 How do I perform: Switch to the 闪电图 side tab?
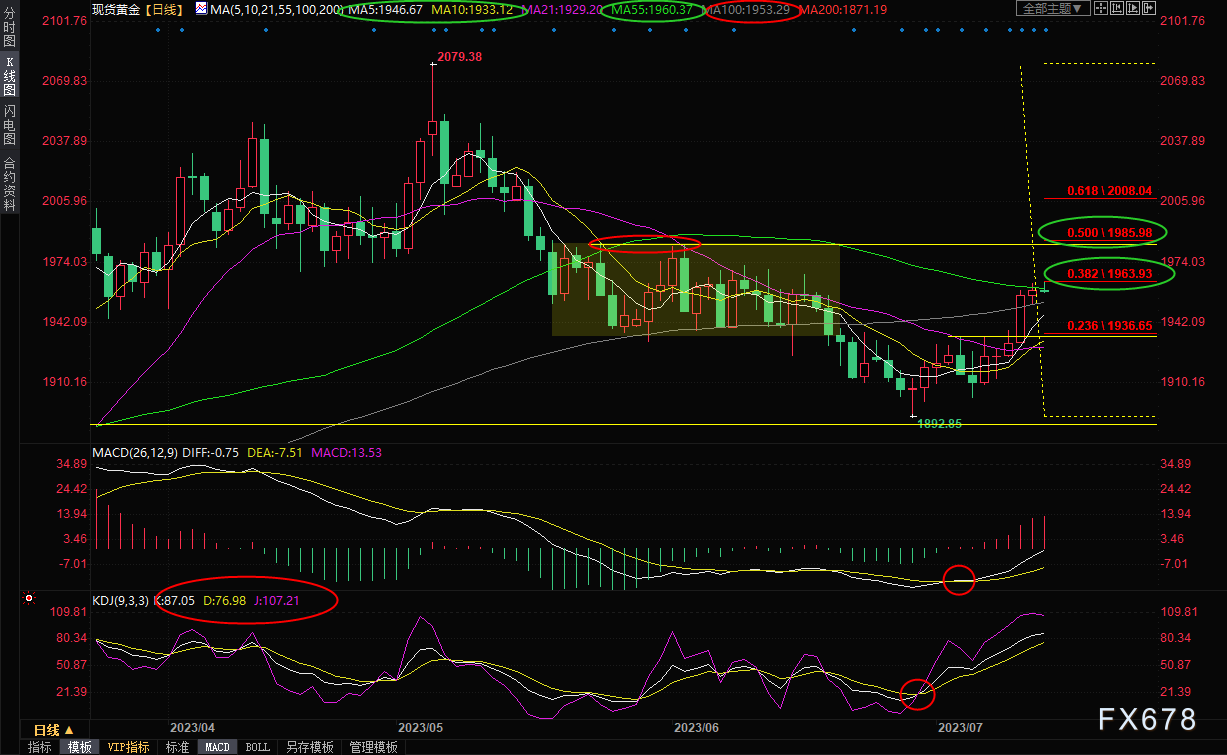(9, 126)
